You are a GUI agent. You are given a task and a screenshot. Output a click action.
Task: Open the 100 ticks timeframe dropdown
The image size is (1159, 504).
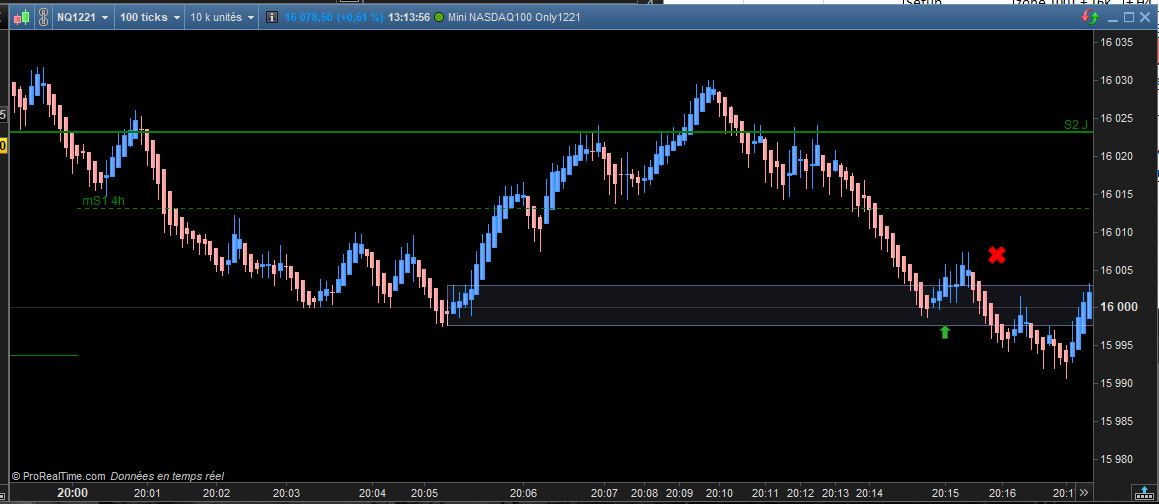150,17
